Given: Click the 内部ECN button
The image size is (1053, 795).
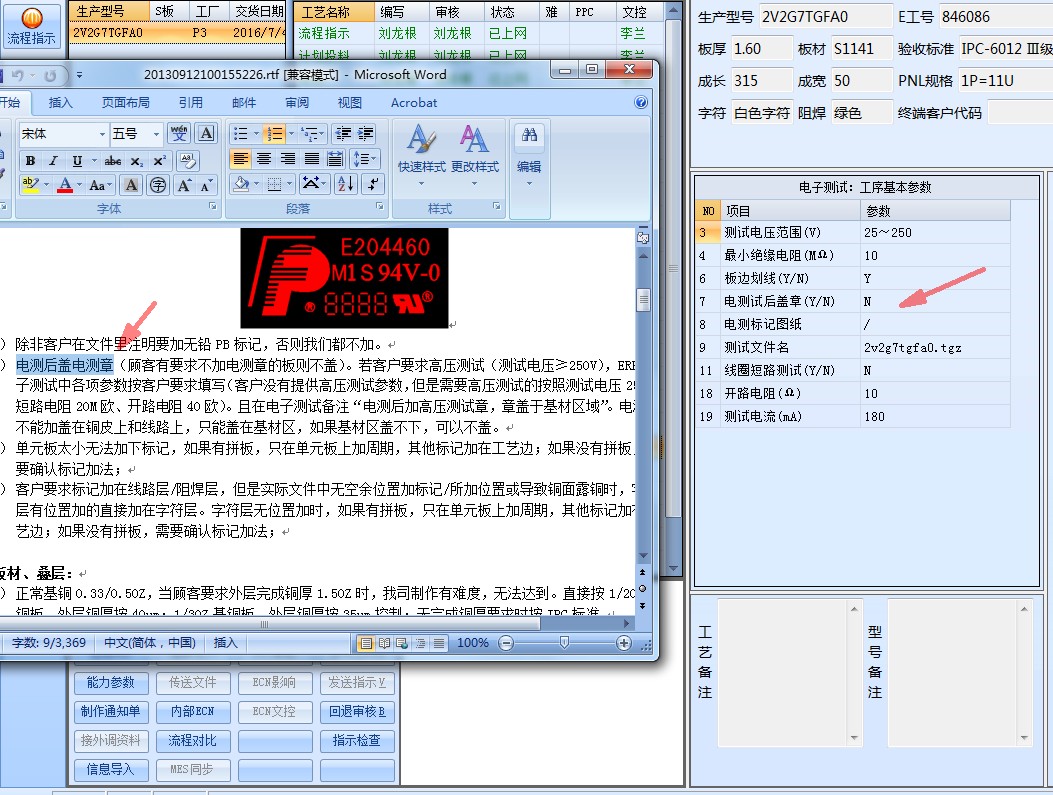Looking at the screenshot, I should pyautogui.click(x=193, y=712).
